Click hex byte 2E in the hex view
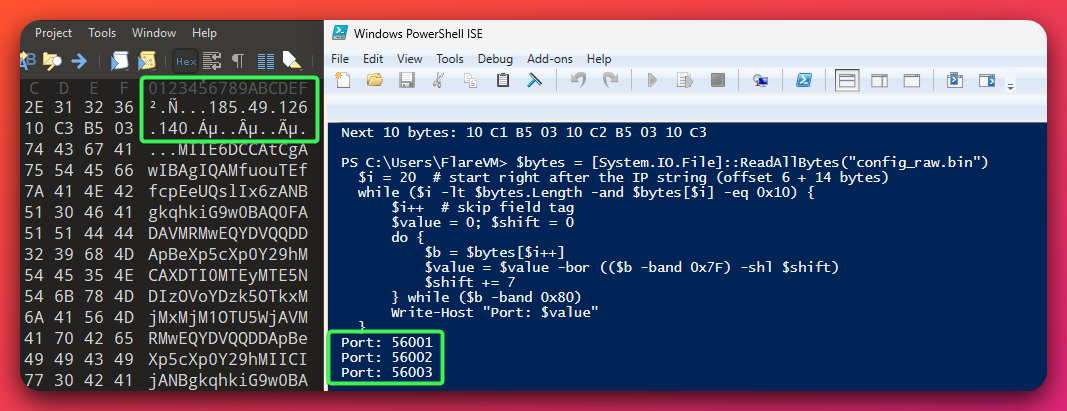 [33, 108]
